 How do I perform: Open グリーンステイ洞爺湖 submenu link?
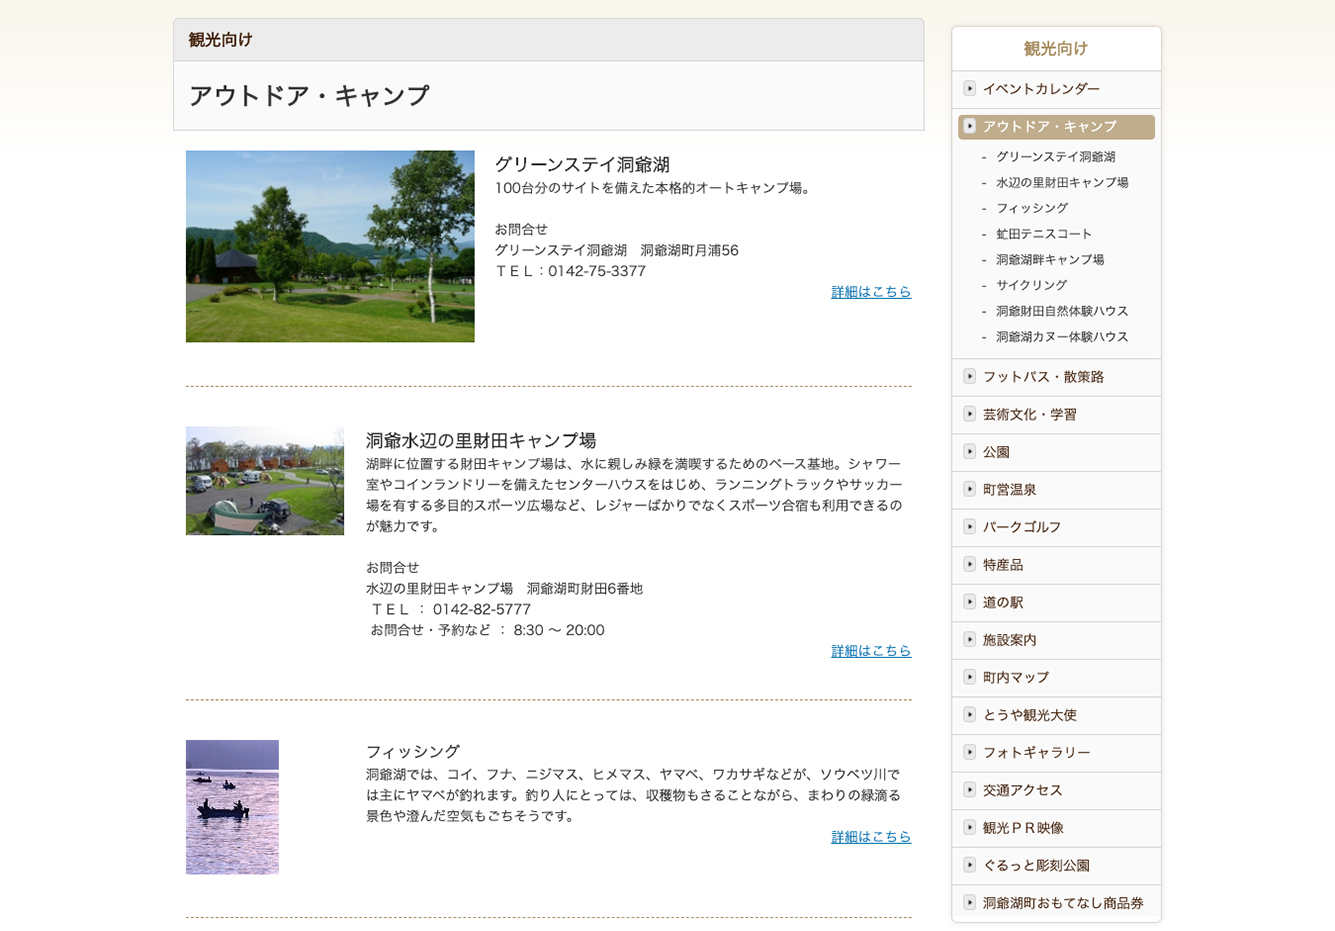click(x=1055, y=157)
